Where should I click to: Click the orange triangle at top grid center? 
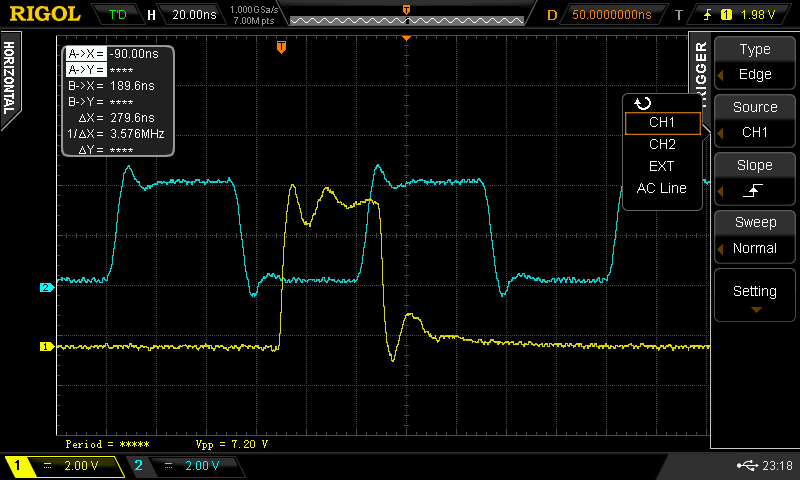[407, 38]
